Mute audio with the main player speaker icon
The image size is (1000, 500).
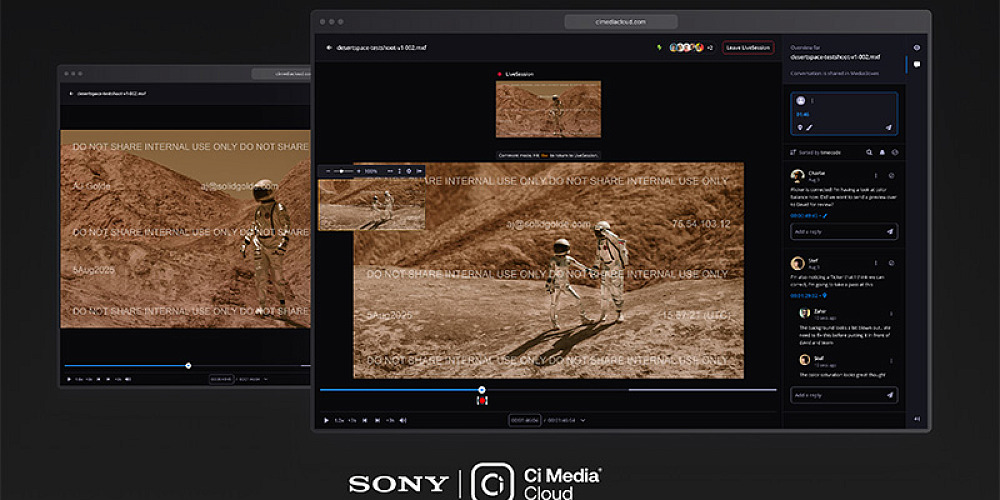coord(403,420)
